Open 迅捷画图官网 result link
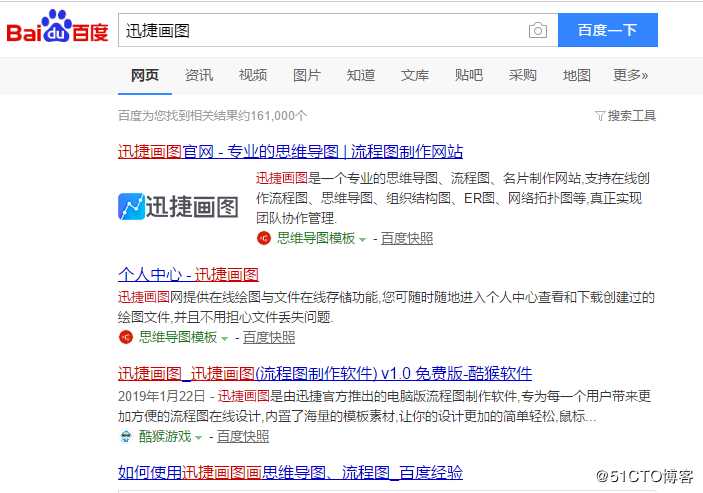703x493 pixels. [x=291, y=151]
